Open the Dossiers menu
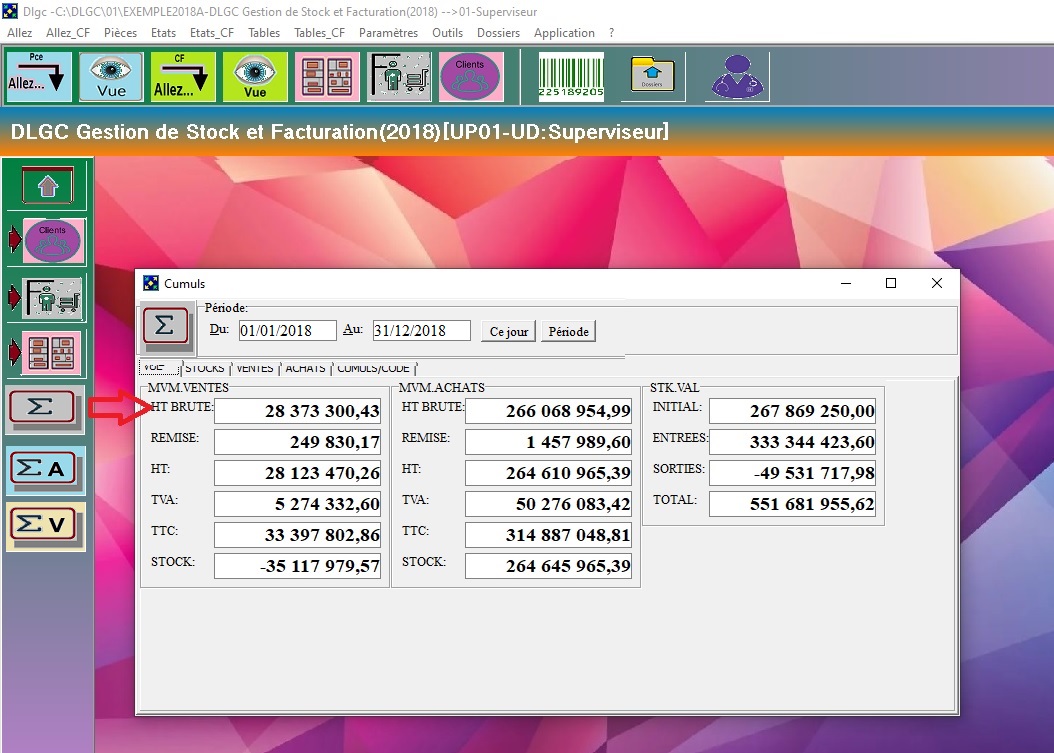This screenshot has width=1054, height=753. (x=498, y=33)
